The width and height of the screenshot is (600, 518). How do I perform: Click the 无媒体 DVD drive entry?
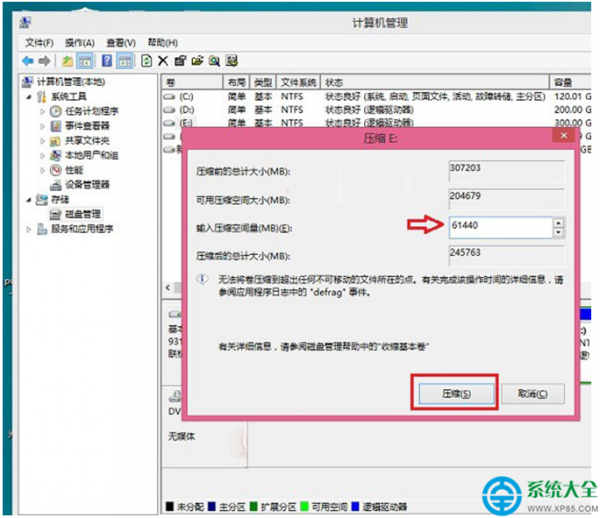[182, 436]
